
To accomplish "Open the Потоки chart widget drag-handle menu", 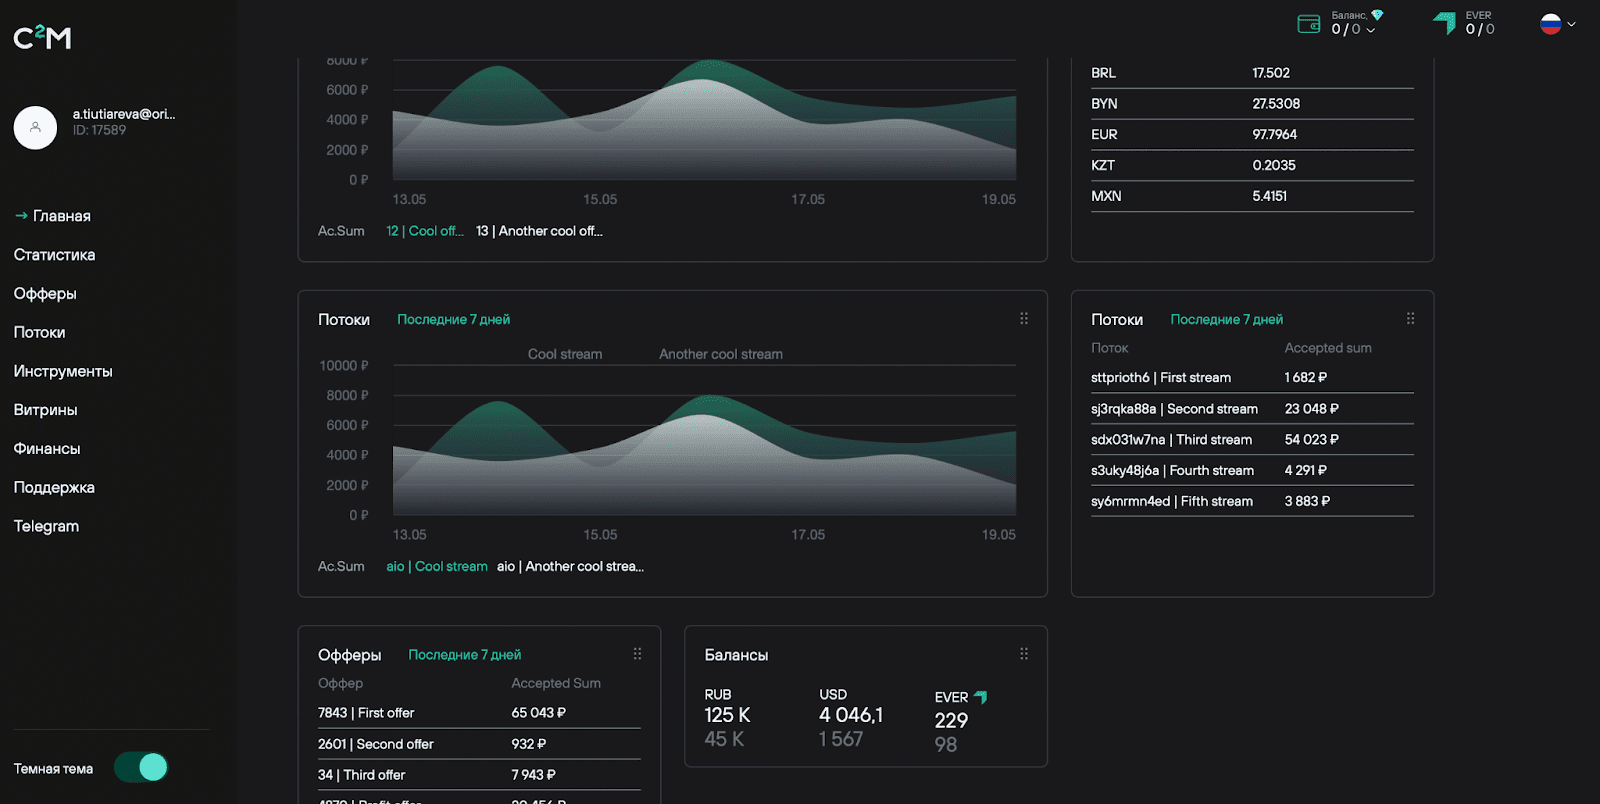I will point(1023,319).
